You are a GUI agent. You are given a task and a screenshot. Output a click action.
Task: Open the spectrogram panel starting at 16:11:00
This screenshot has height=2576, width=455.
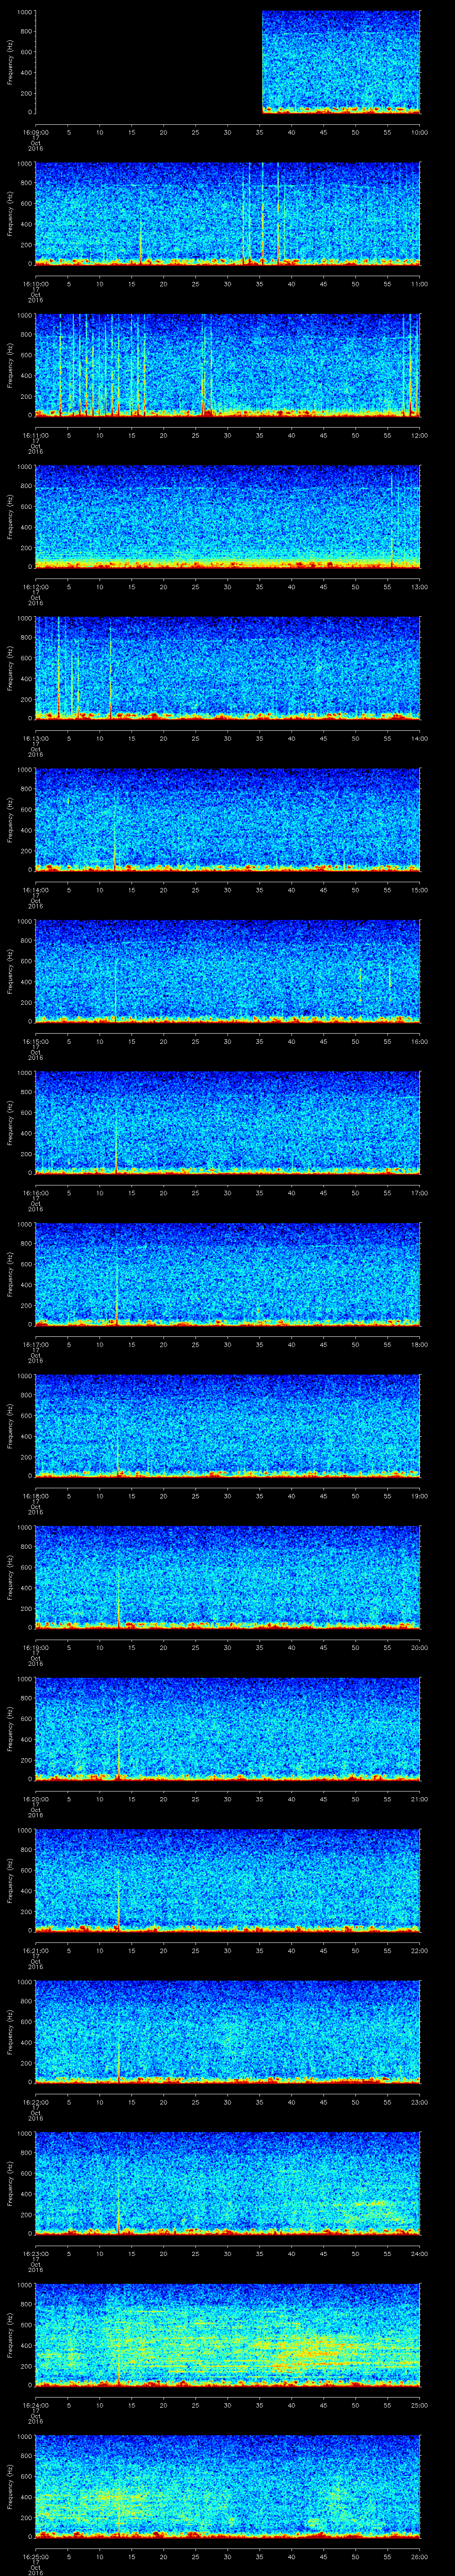pyautogui.click(x=228, y=365)
